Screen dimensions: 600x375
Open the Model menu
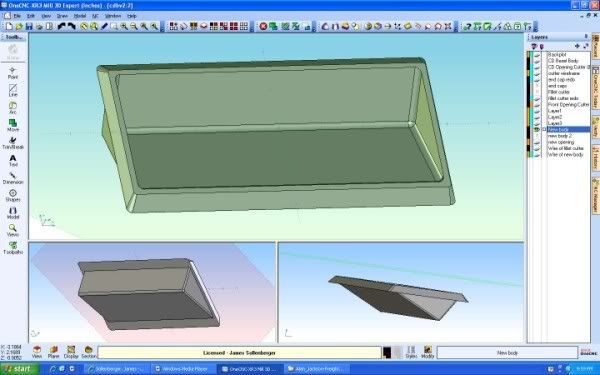pyautogui.click(x=80, y=16)
